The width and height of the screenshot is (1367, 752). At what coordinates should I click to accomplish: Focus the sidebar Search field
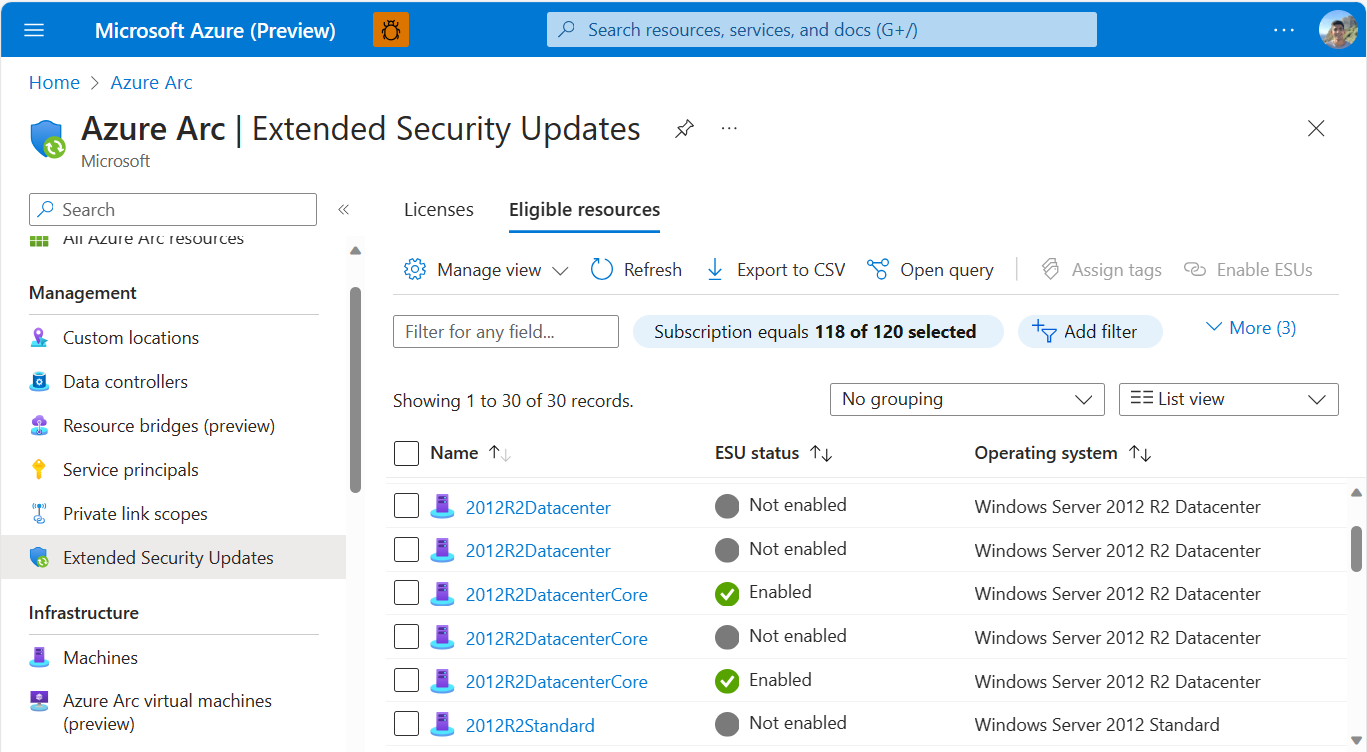pyautogui.click(x=173, y=210)
